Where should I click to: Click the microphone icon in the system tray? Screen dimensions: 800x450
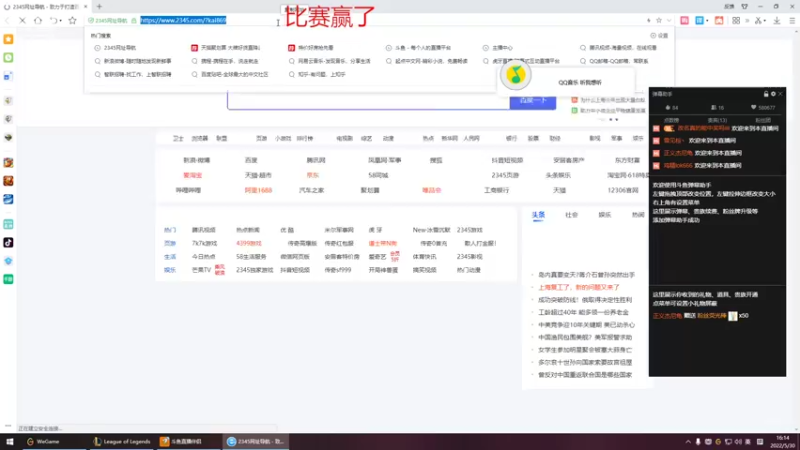point(697,442)
